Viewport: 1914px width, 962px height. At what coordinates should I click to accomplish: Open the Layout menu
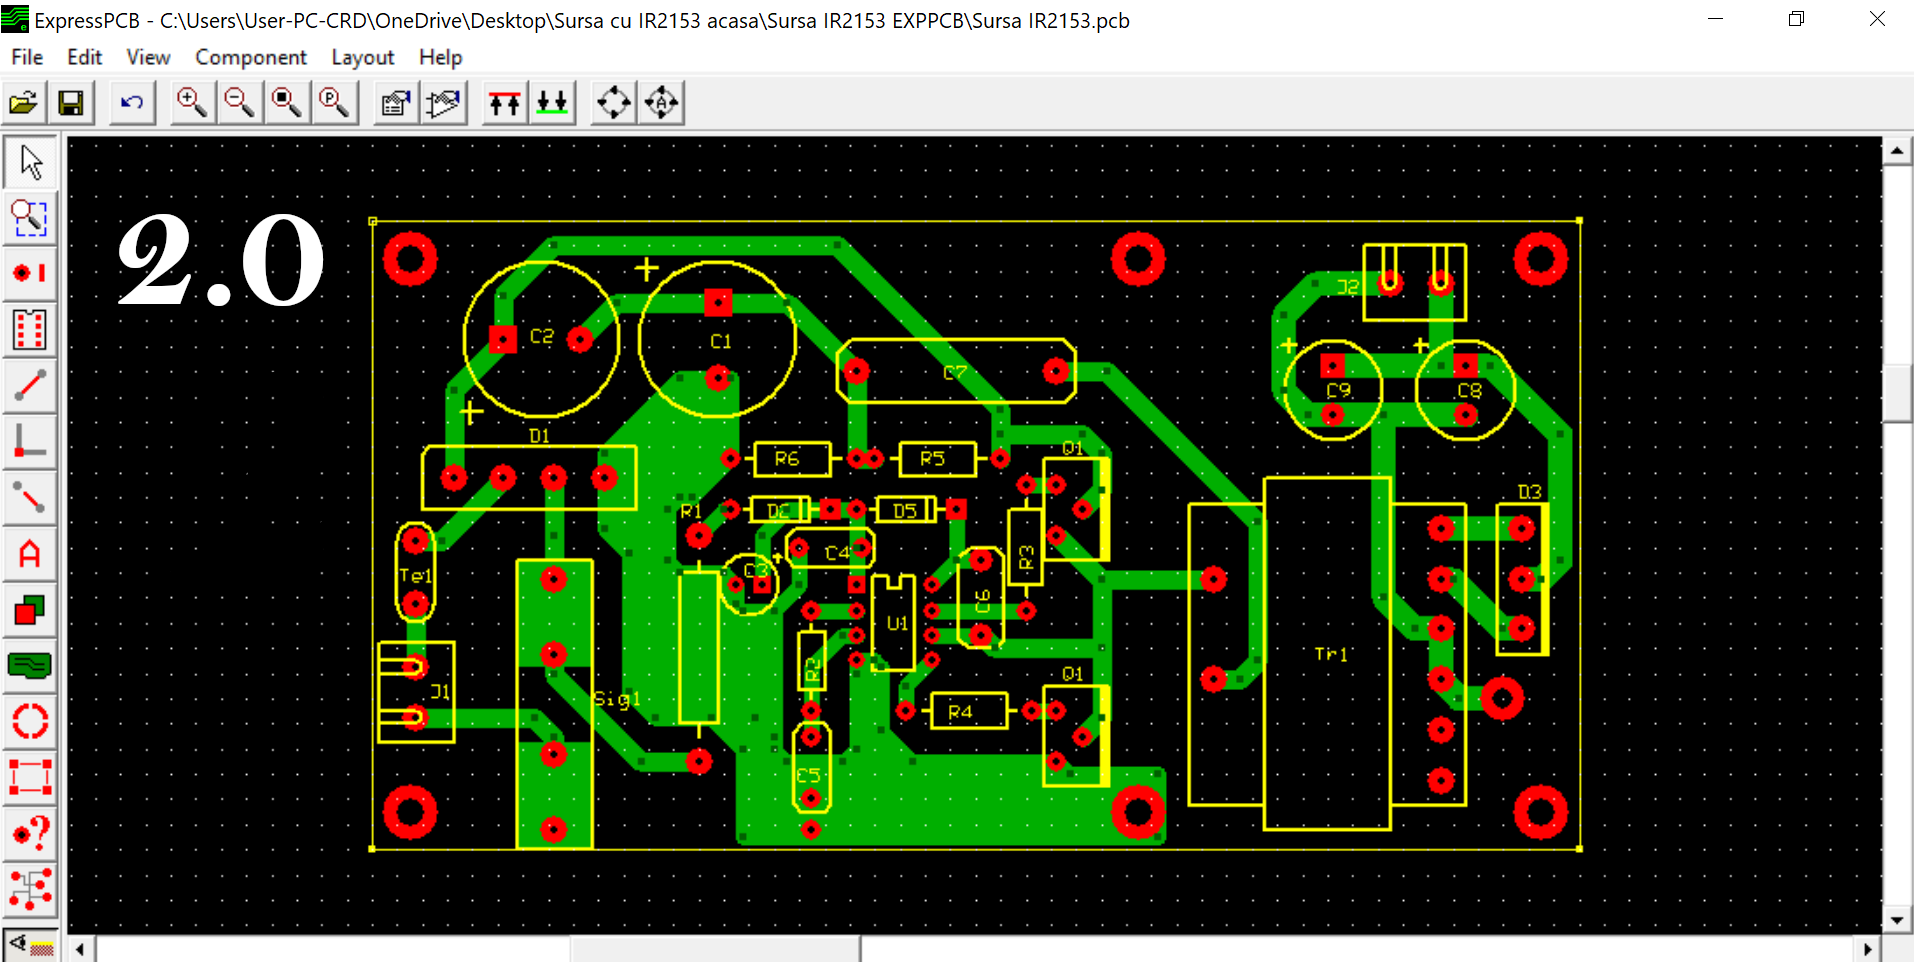click(x=362, y=57)
